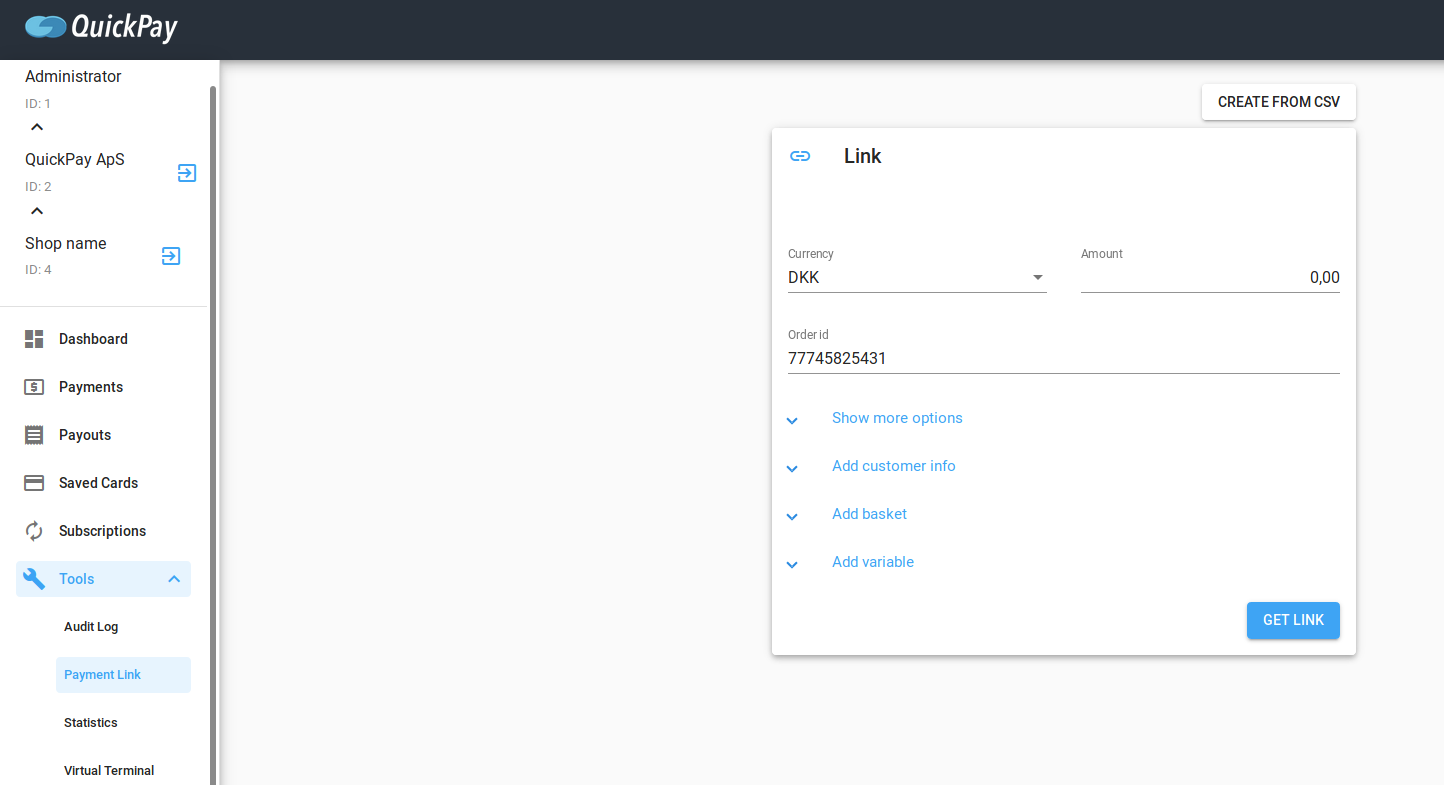Click the Administrator account name
Screen dimensions: 1444x785
click(73, 76)
